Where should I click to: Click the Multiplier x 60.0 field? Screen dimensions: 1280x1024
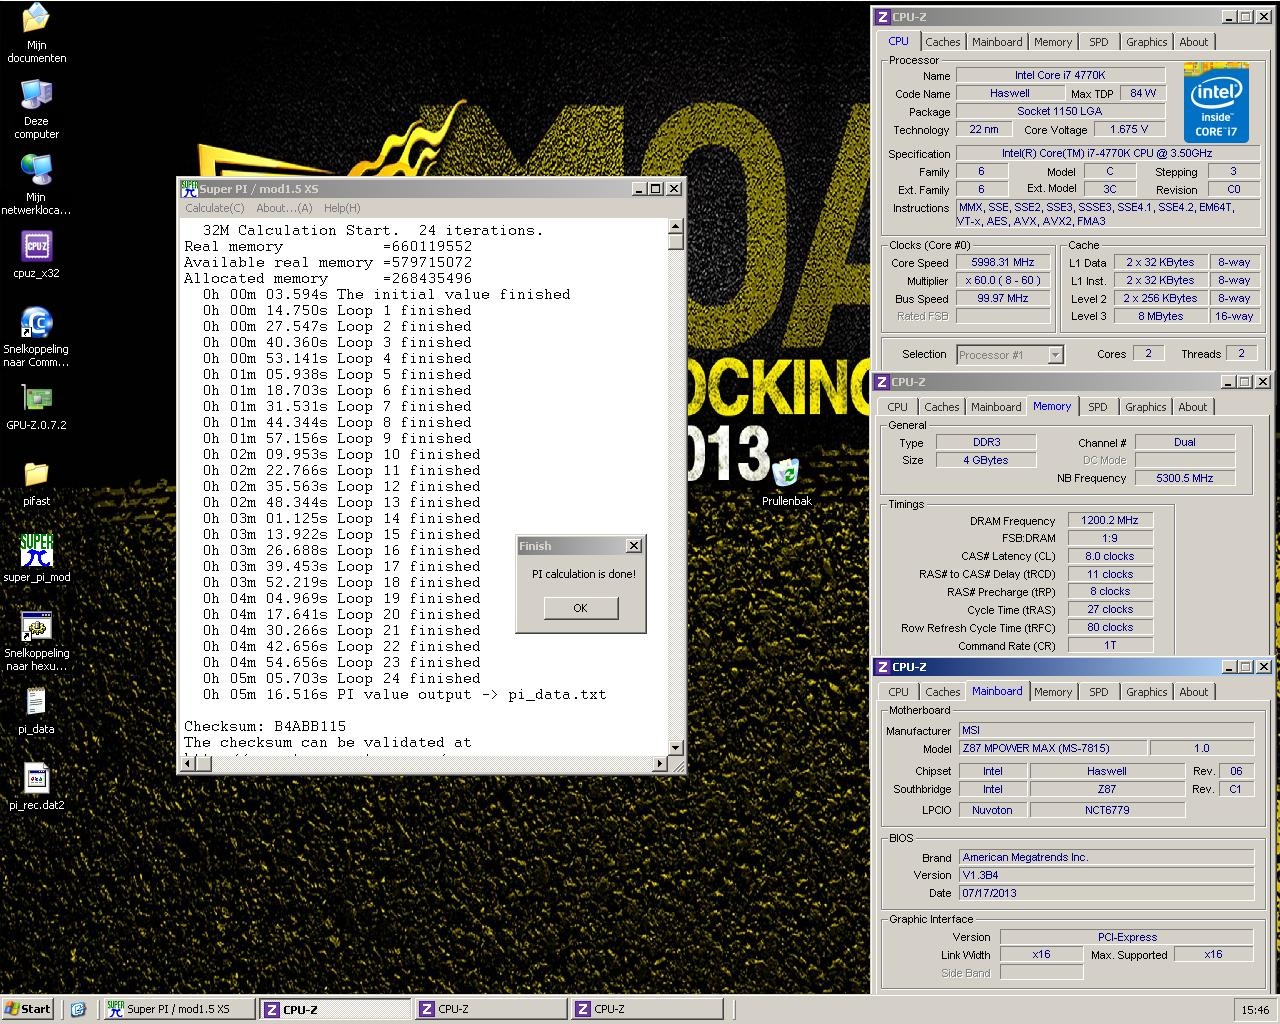click(x=1003, y=280)
